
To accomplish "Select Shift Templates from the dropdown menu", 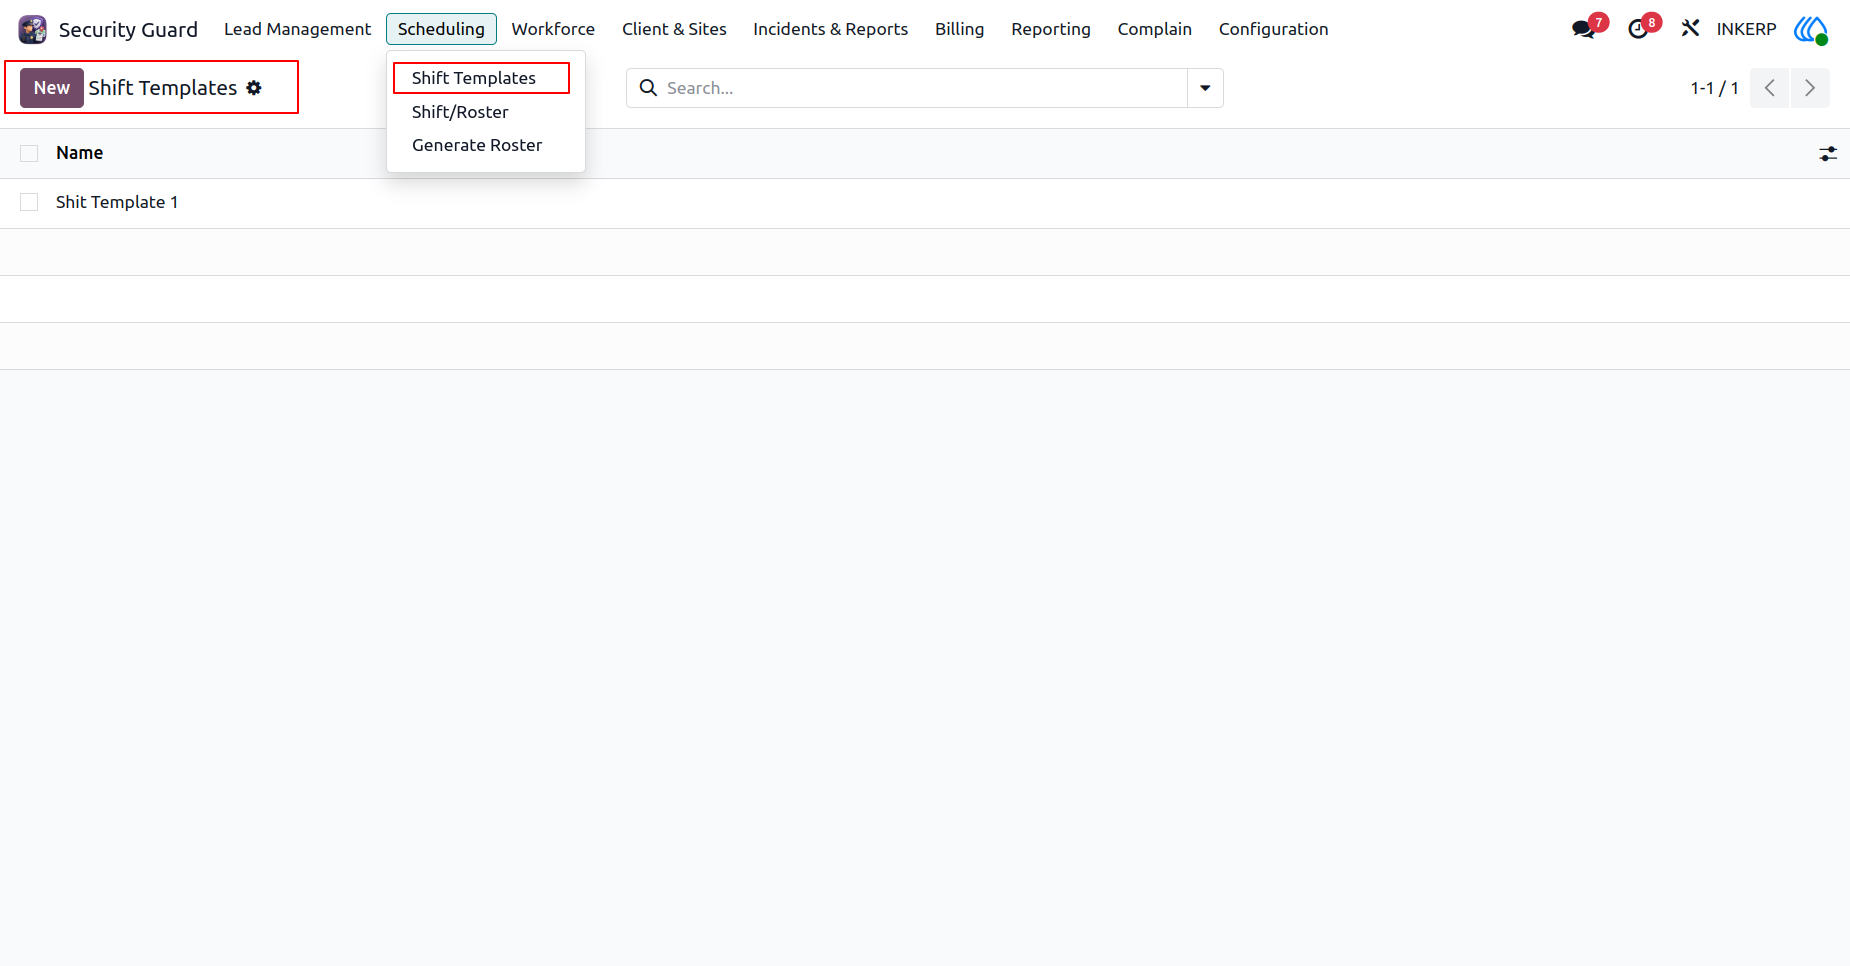I will pyautogui.click(x=474, y=78).
